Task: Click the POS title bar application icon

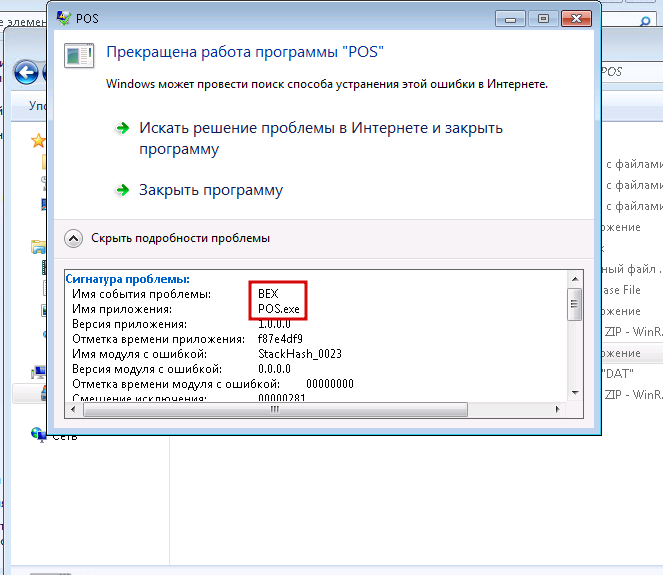Action: click(x=64, y=18)
